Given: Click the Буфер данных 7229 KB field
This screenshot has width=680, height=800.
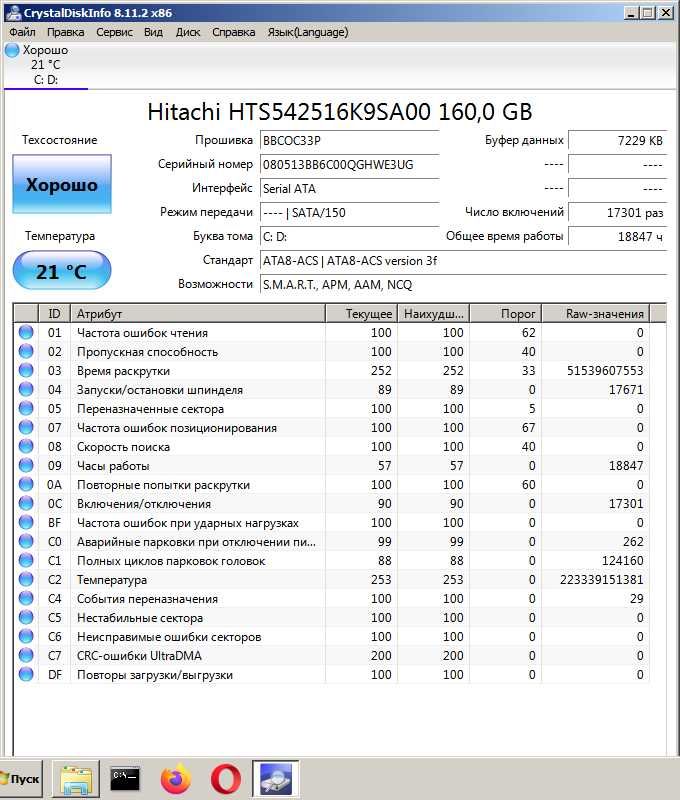Looking at the screenshot, I should (x=617, y=140).
